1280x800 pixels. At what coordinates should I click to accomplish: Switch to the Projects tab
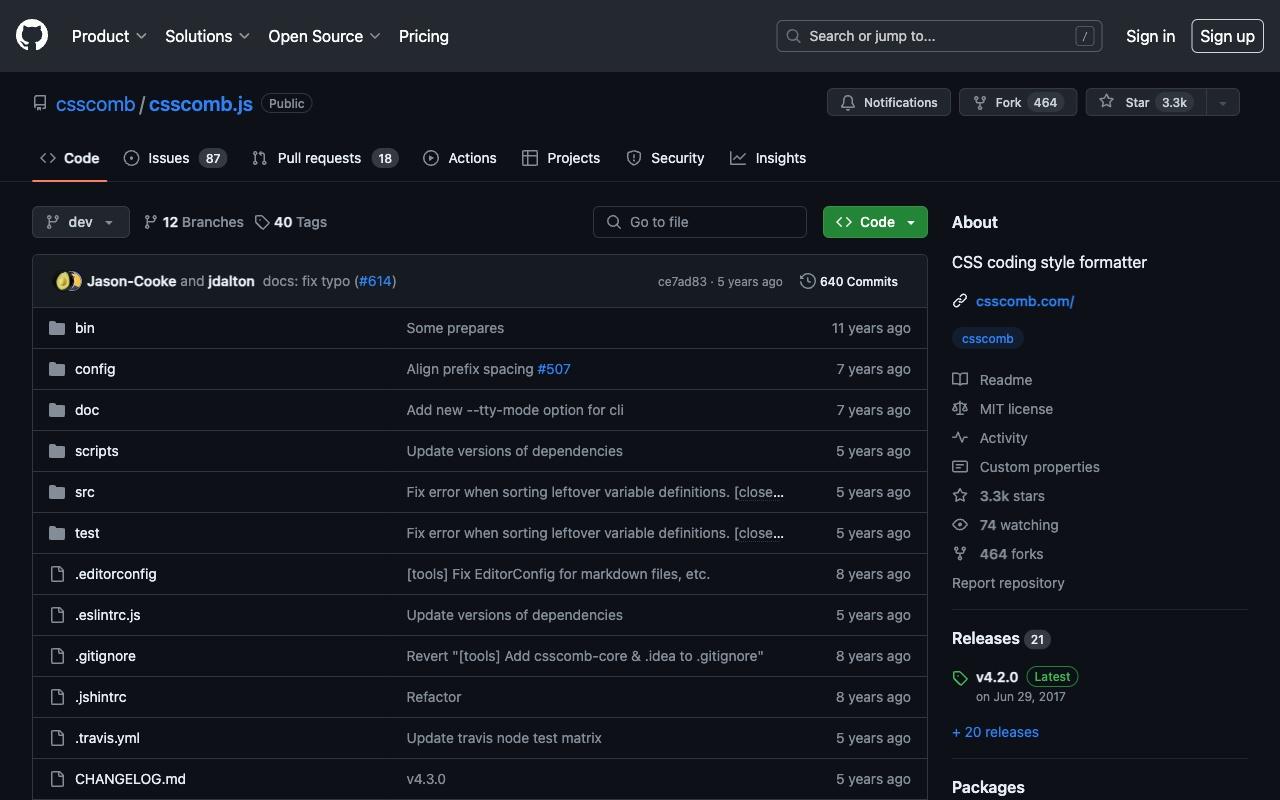pos(561,158)
